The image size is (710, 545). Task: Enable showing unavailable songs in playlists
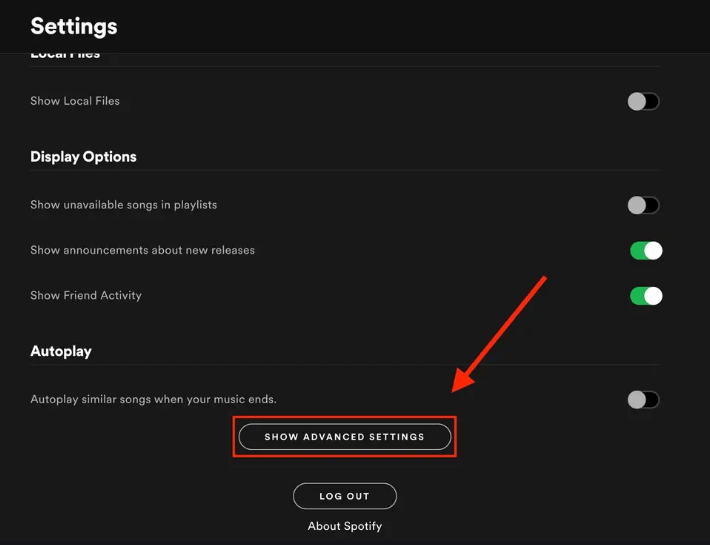pyautogui.click(x=643, y=205)
